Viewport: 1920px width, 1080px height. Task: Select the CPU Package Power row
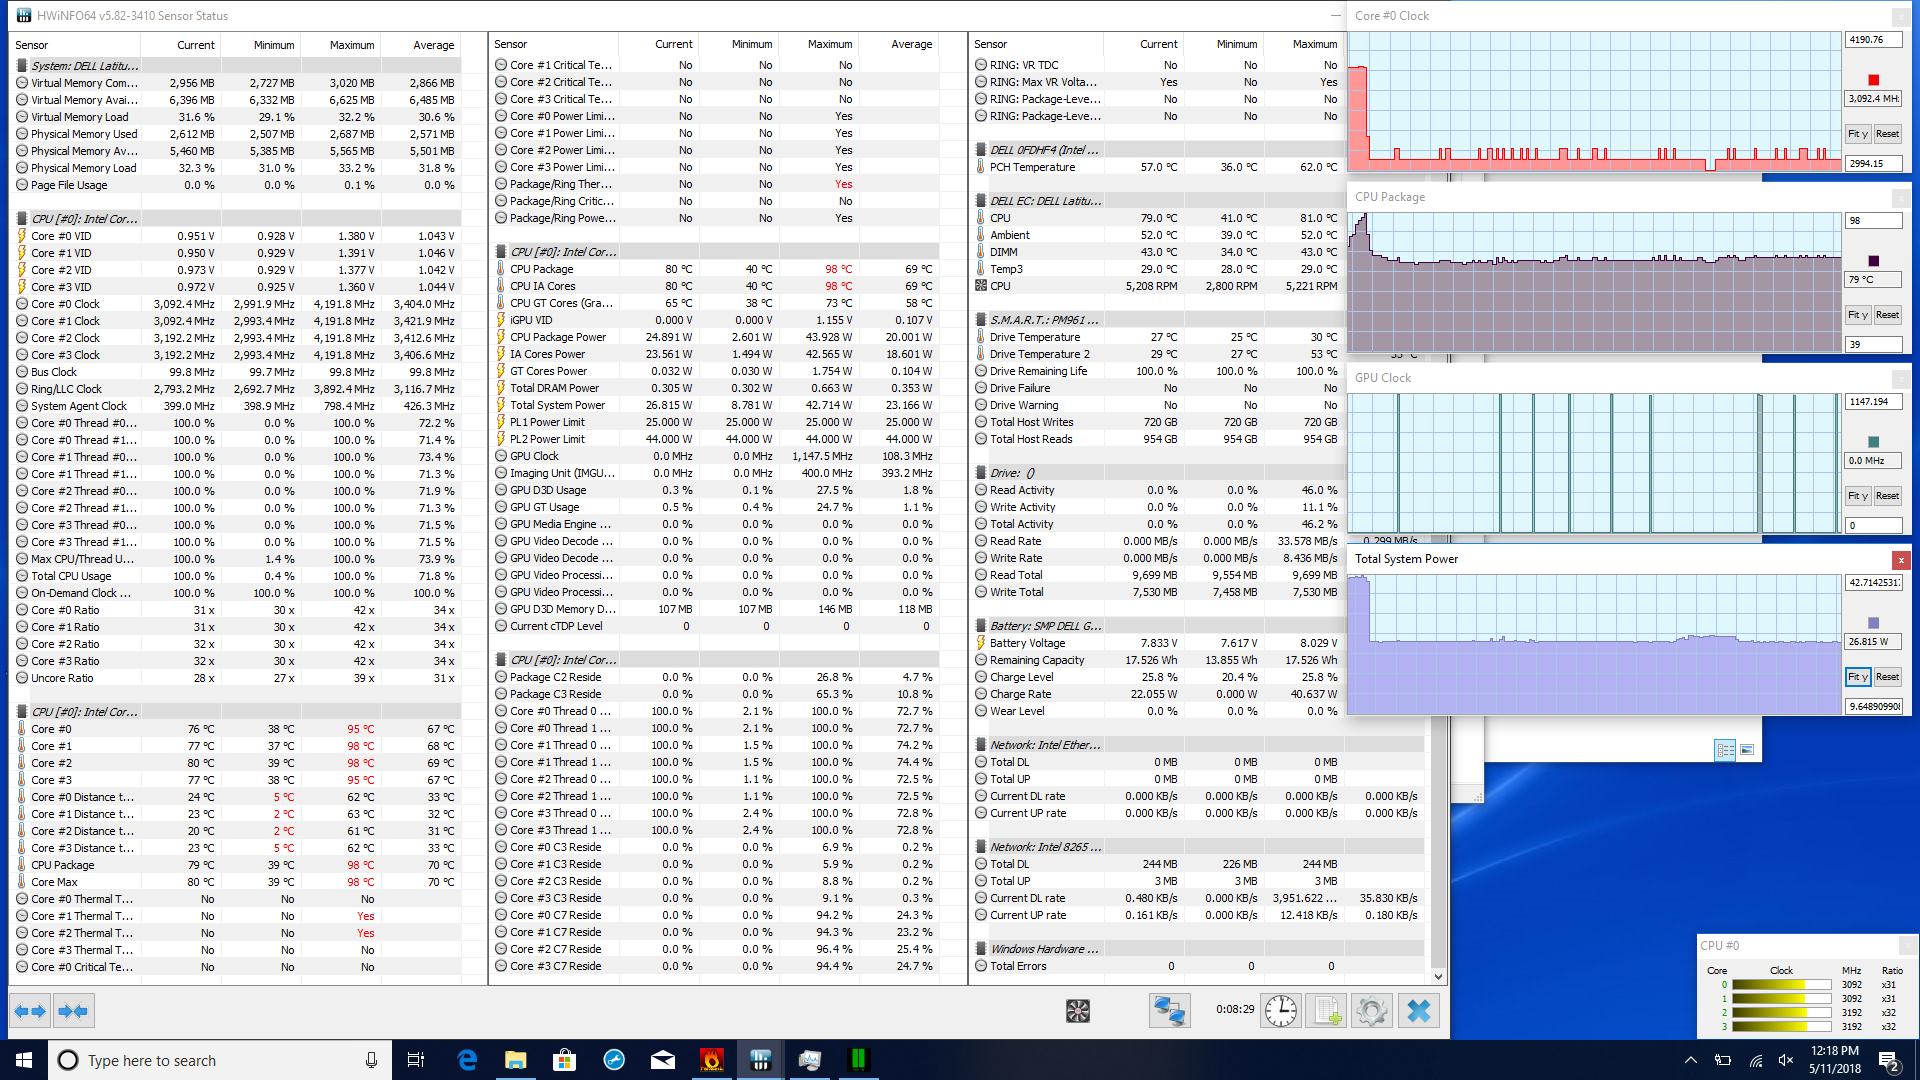pos(716,337)
